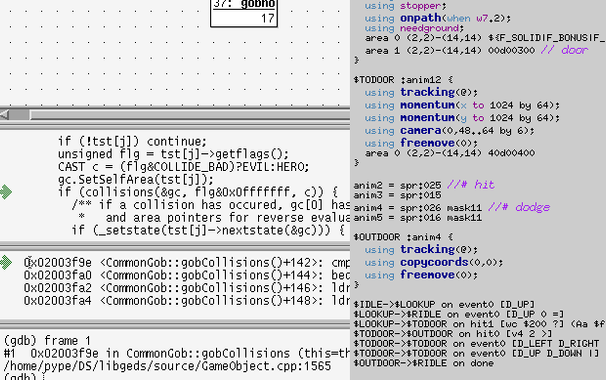Click the 'if (collisions(&gc, flg&0xfffffff, c))' line

tap(198, 192)
